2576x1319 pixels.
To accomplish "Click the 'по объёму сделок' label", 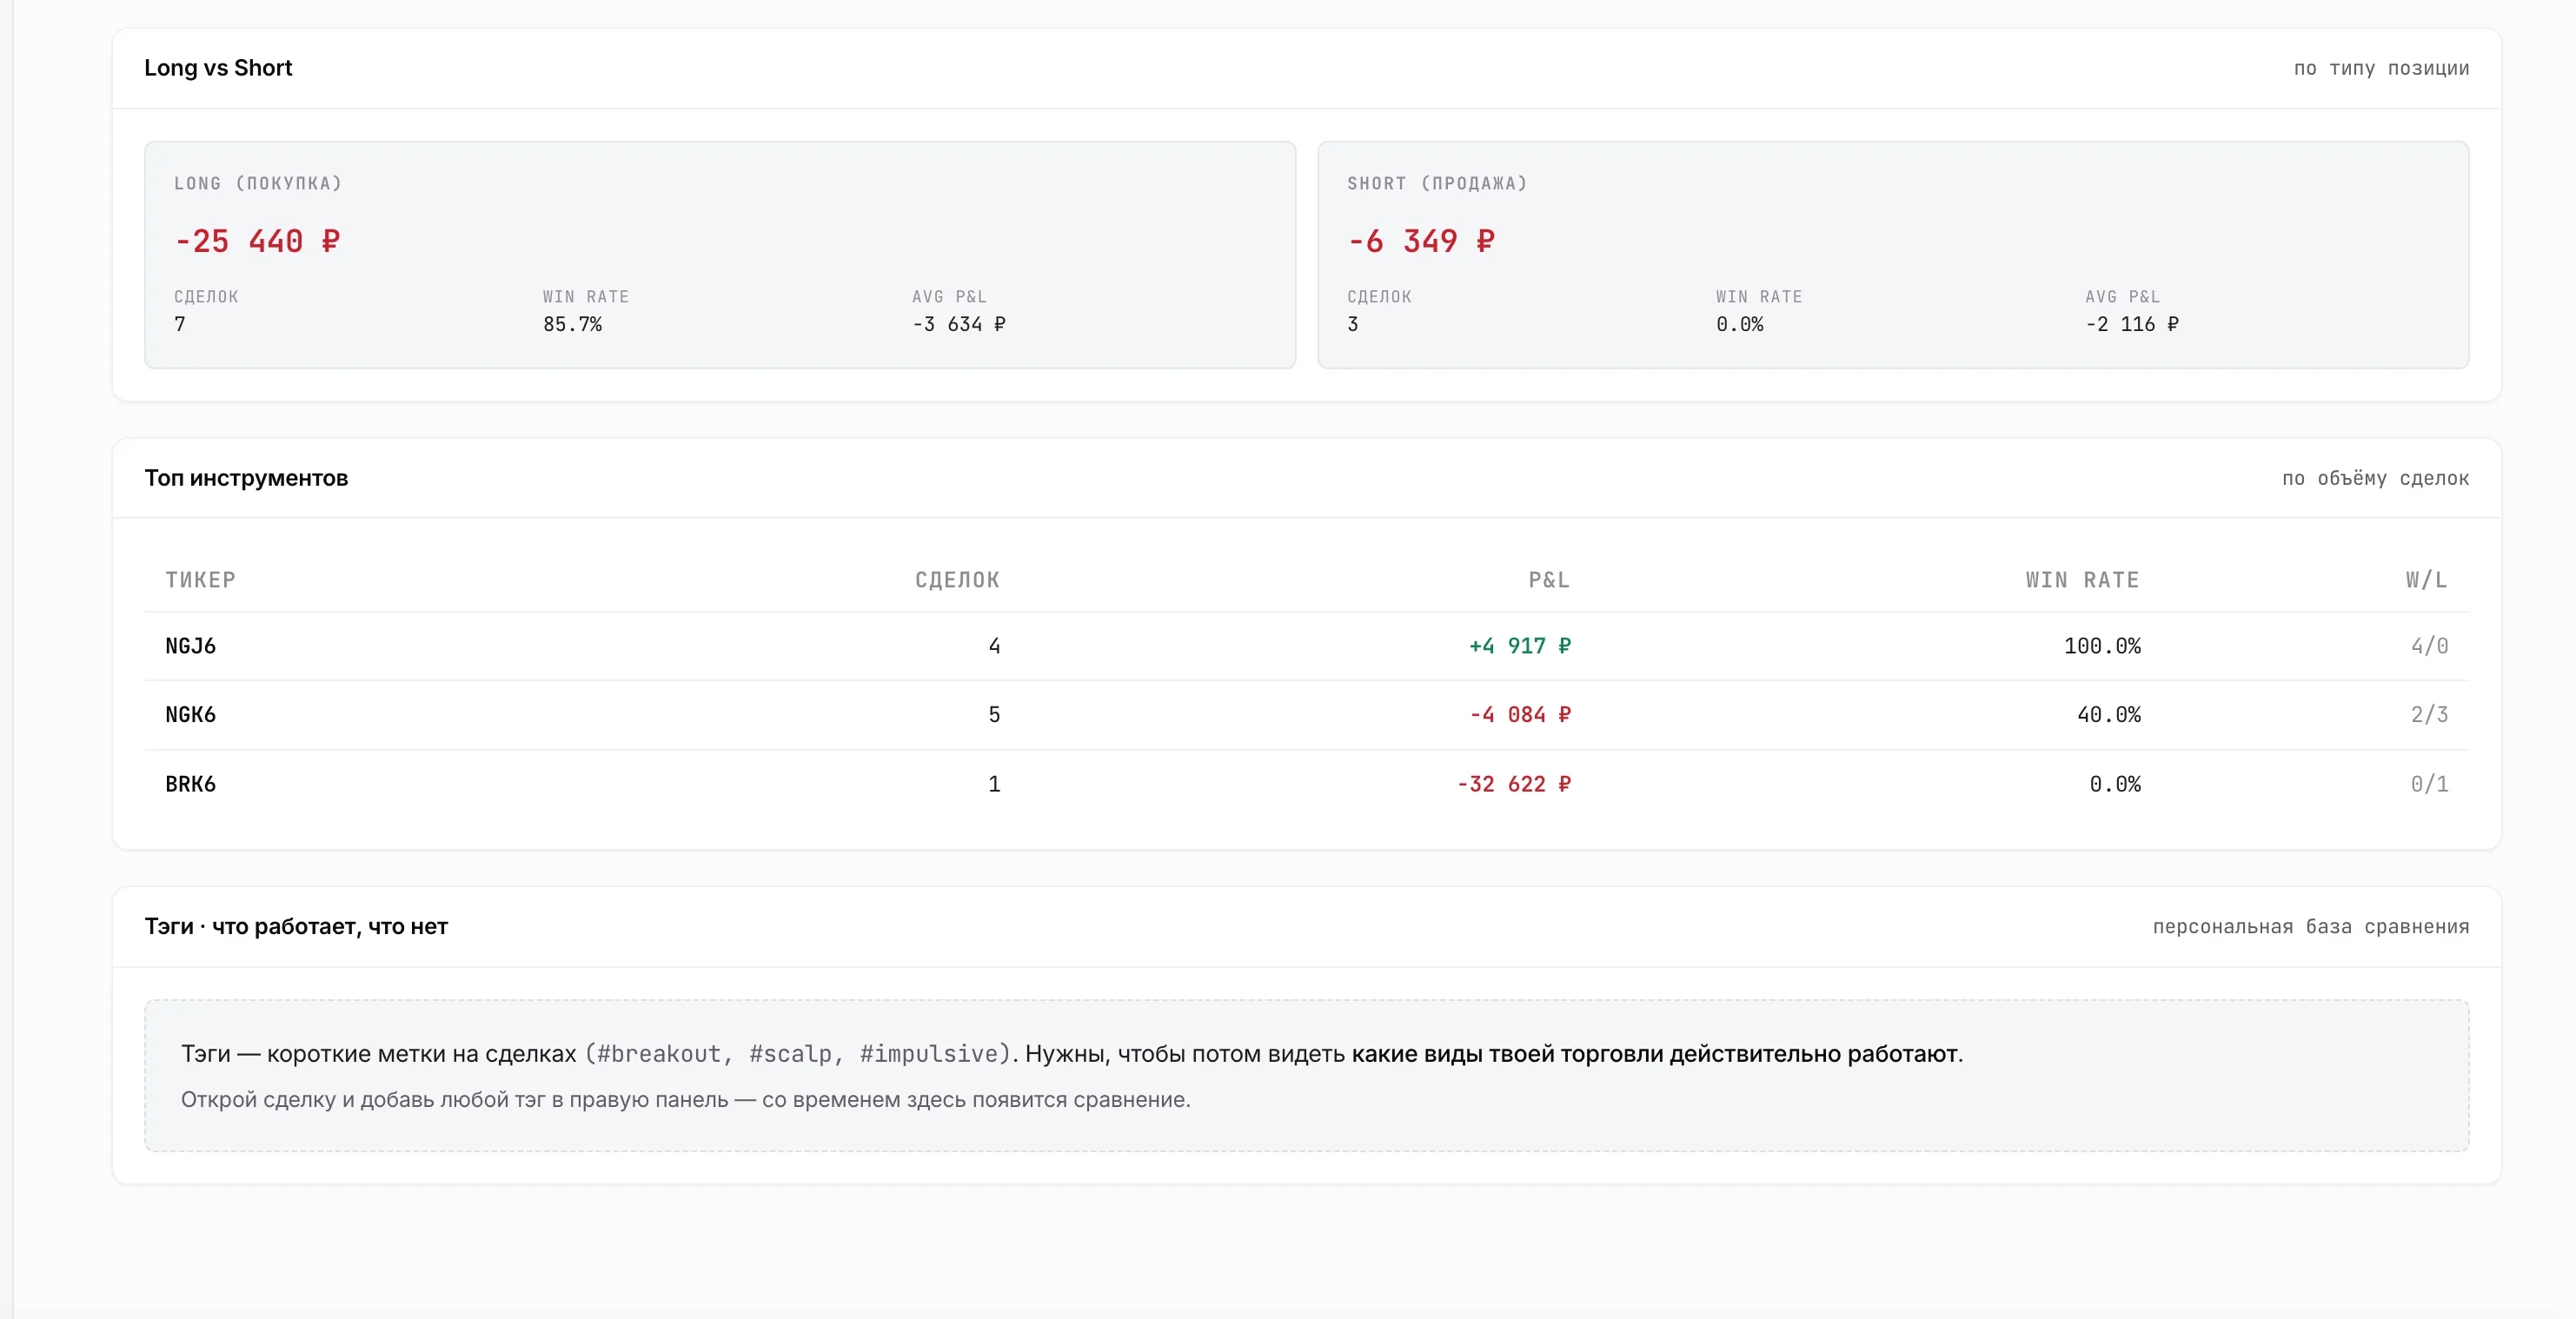I will [x=2375, y=478].
